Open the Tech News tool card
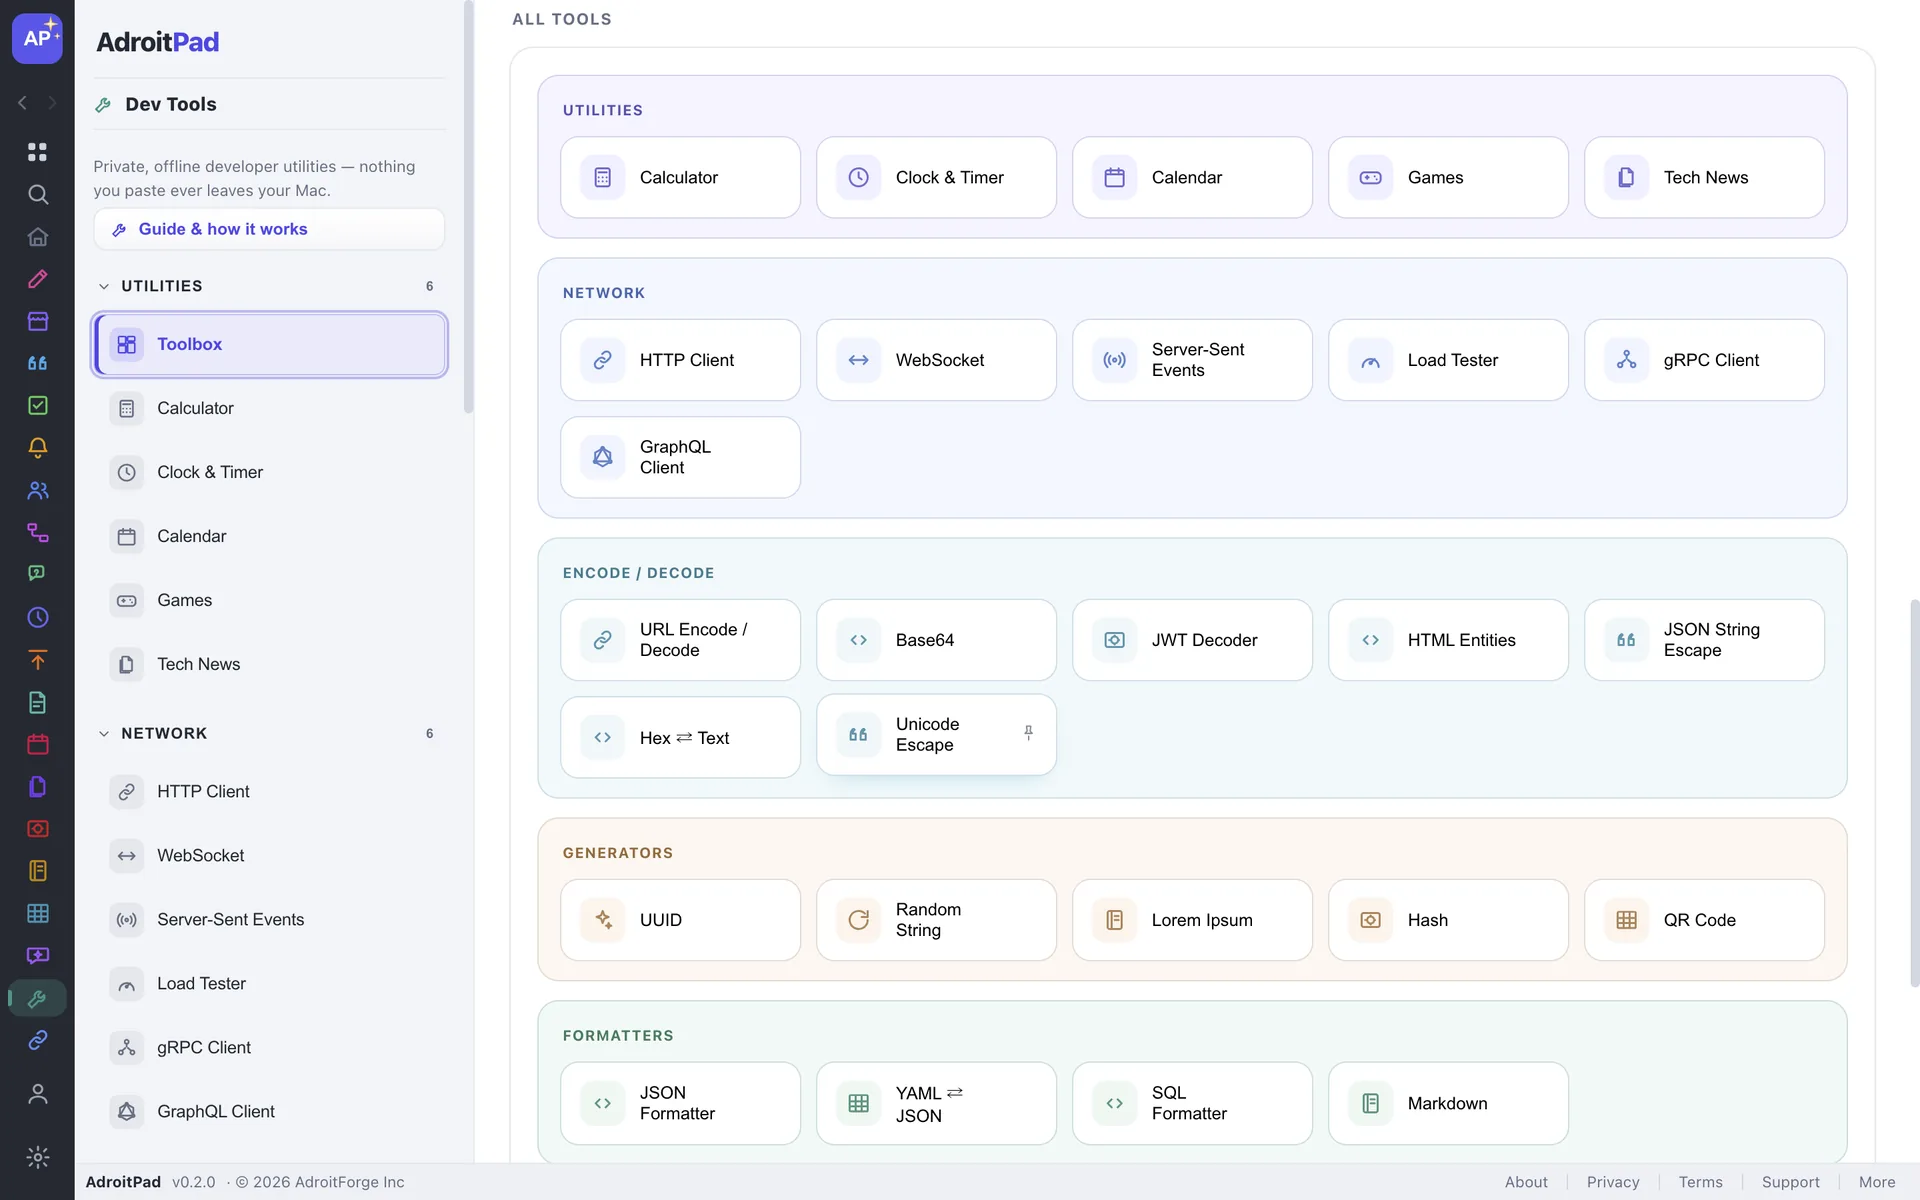This screenshot has height=1200, width=1920. pos(1704,177)
